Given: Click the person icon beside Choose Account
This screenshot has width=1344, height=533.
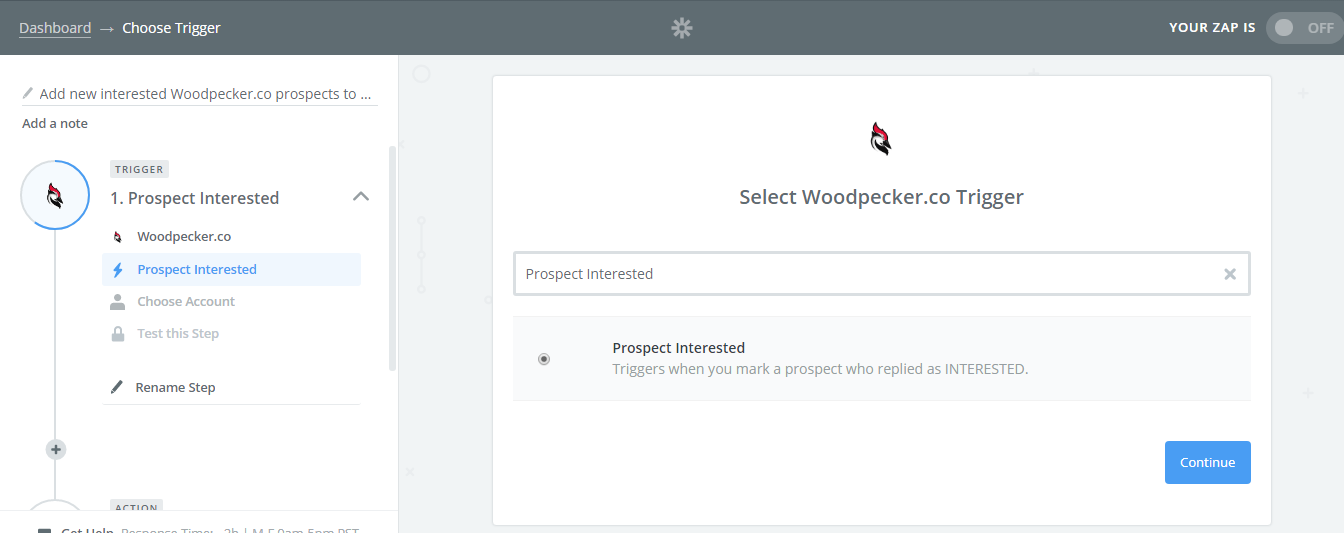Looking at the screenshot, I should point(118,302).
